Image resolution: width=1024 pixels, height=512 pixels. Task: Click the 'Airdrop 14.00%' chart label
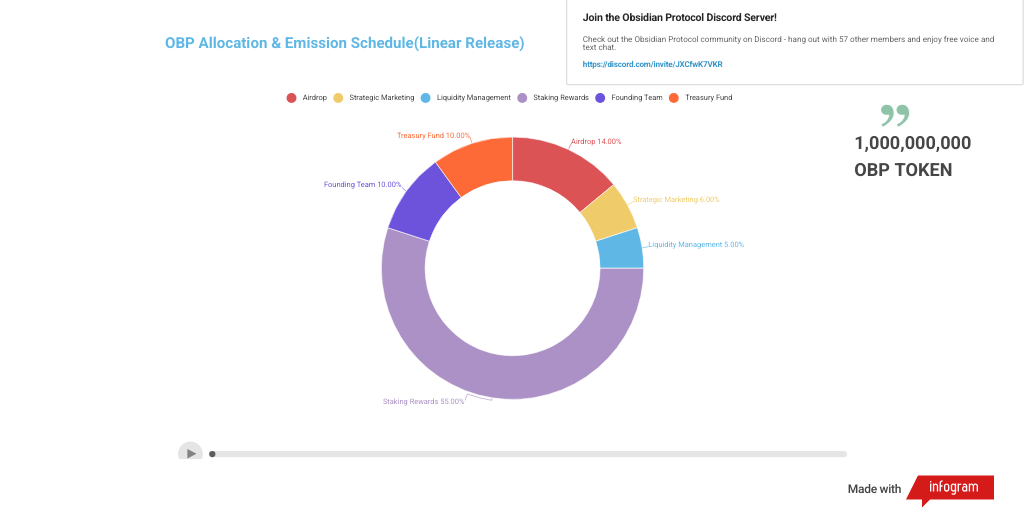[x=596, y=142]
